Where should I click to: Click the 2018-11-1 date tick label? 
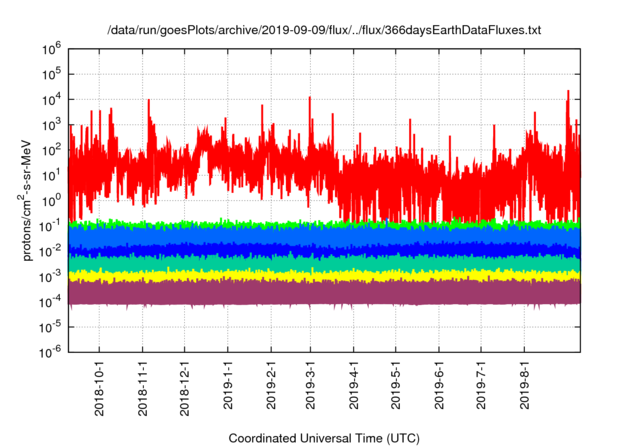142,387
